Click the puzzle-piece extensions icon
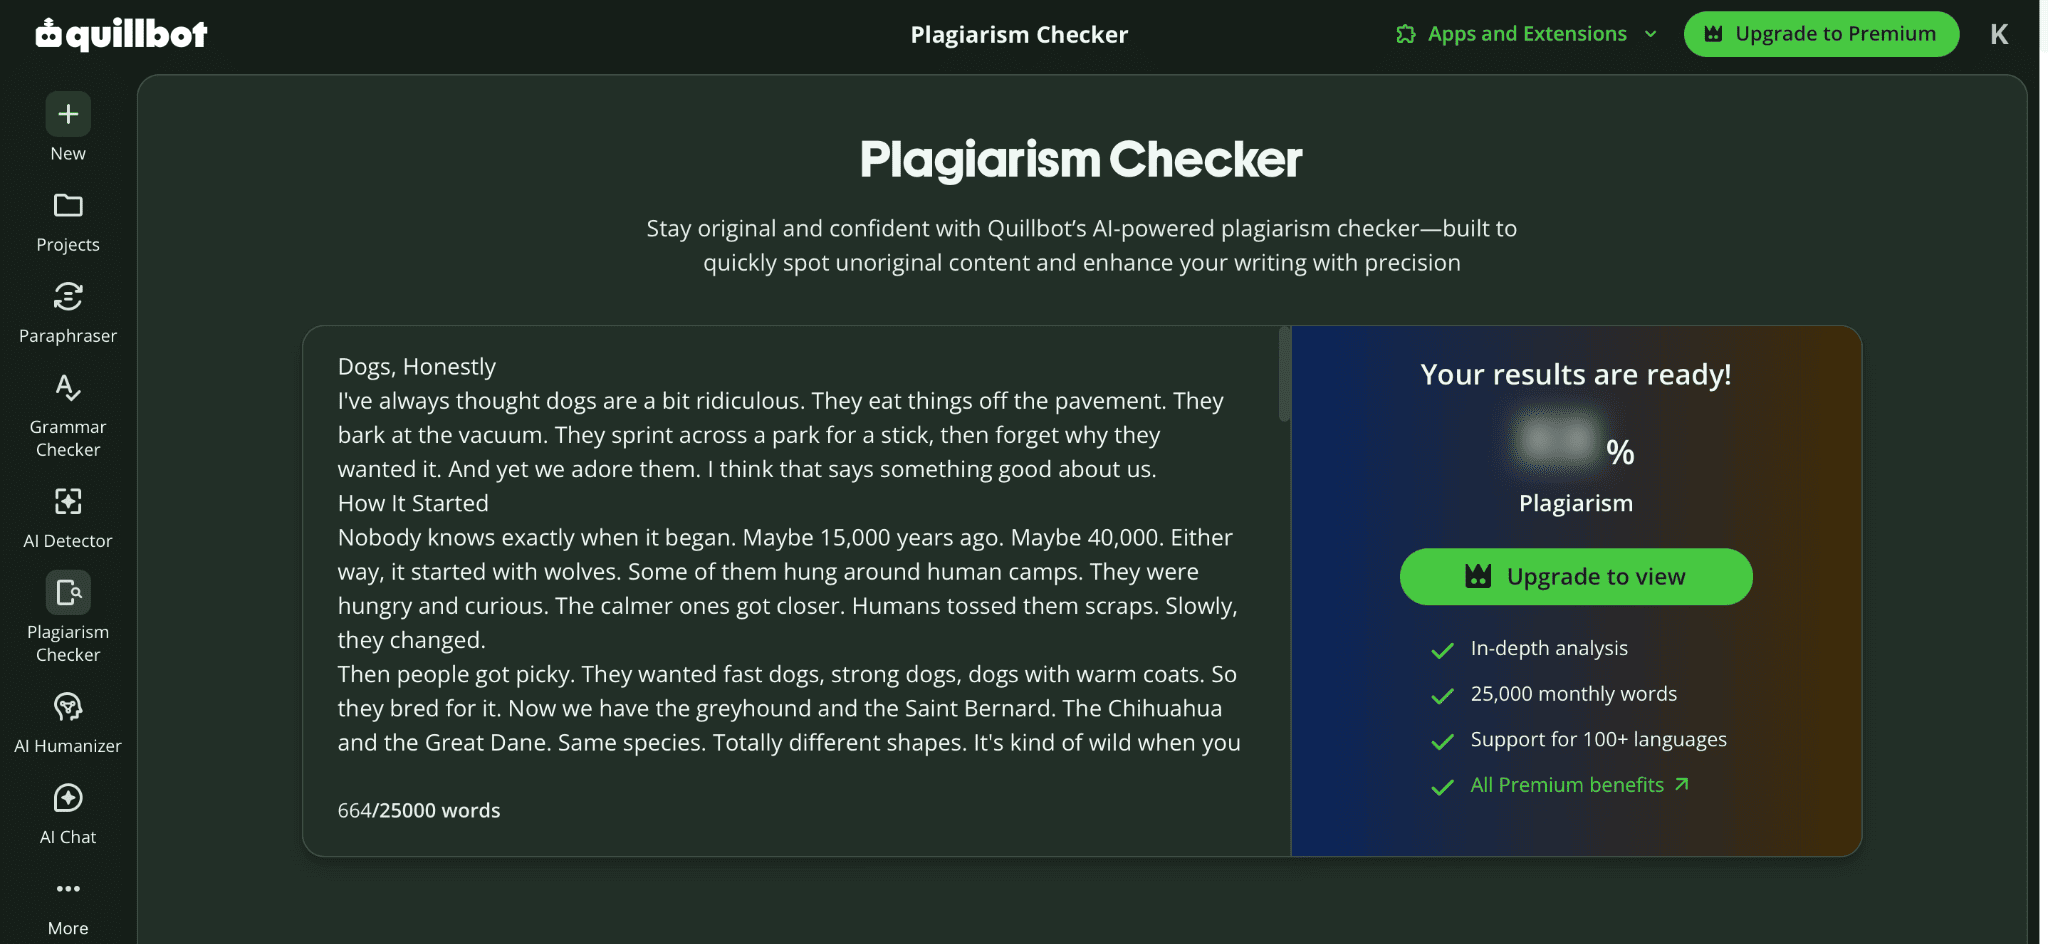This screenshot has width=2048, height=944. tap(1406, 34)
